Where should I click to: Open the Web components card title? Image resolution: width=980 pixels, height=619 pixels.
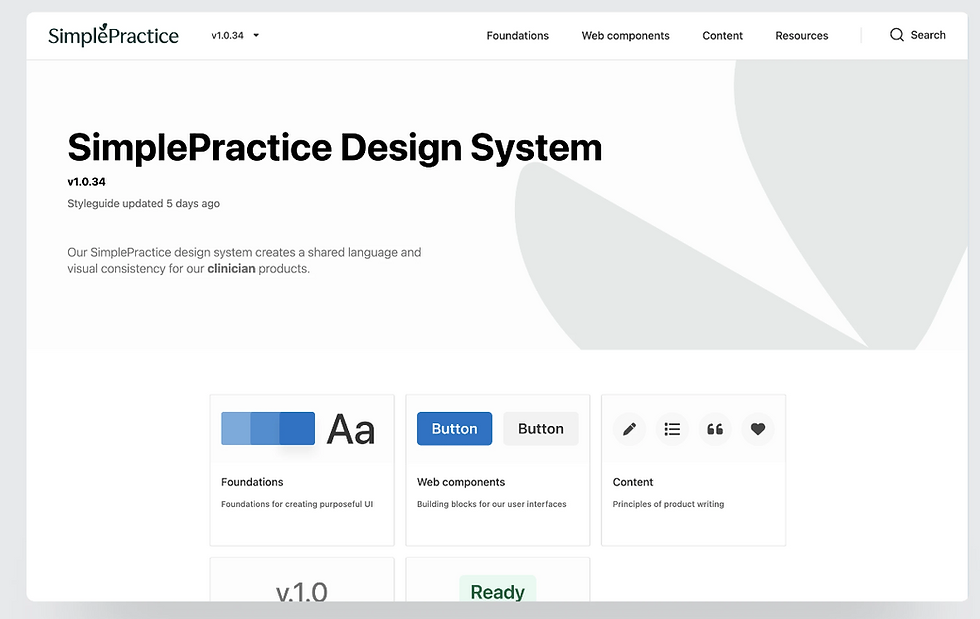tap(461, 482)
